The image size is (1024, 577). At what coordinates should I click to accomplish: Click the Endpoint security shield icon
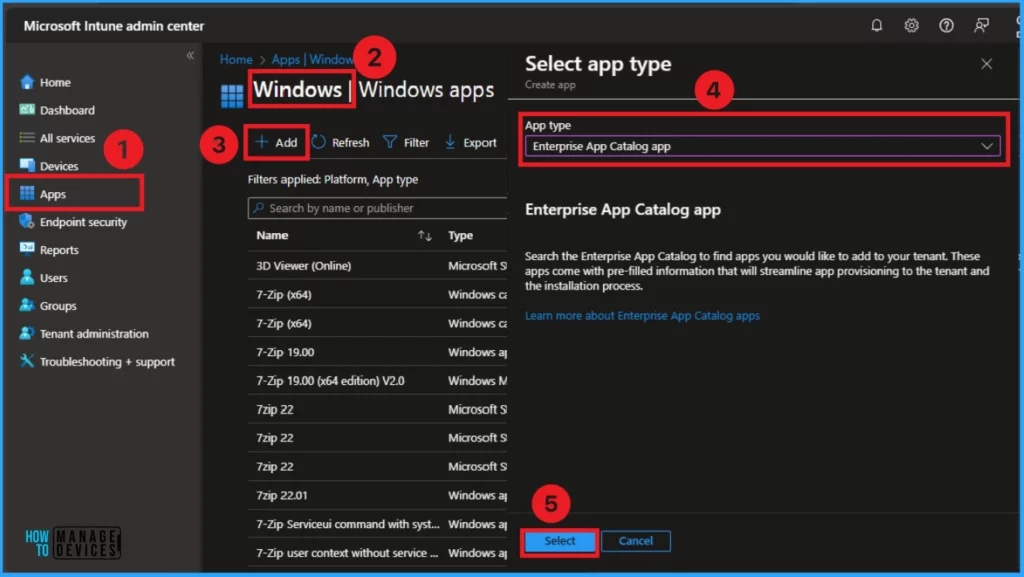(x=27, y=221)
